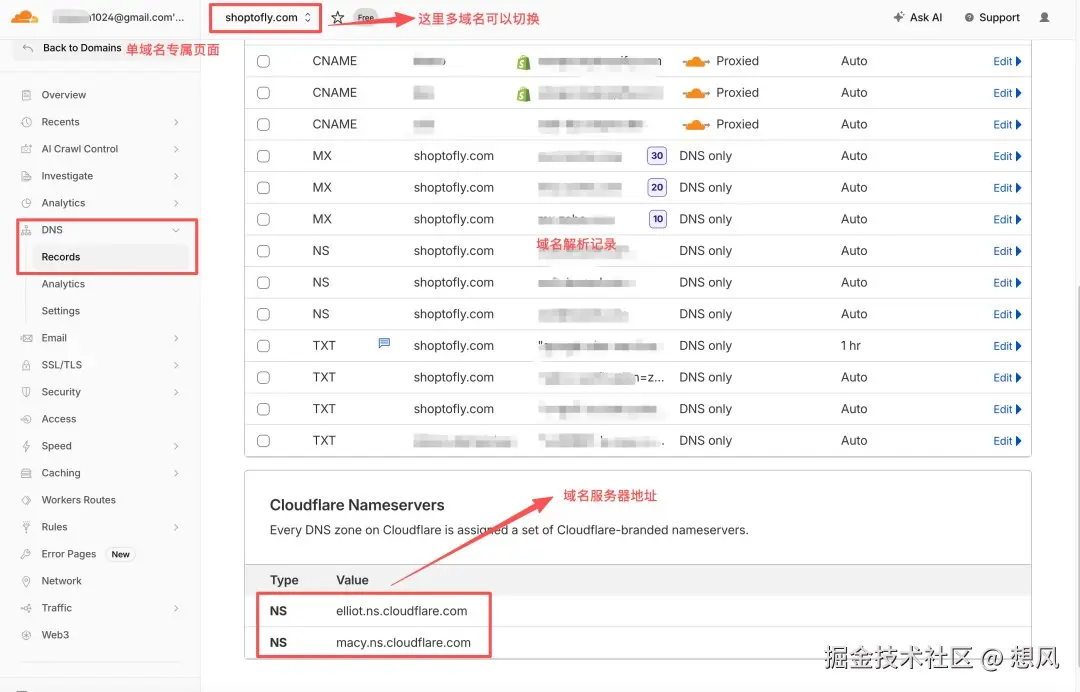Open the Overview page
The height and width of the screenshot is (692, 1080).
point(63,95)
